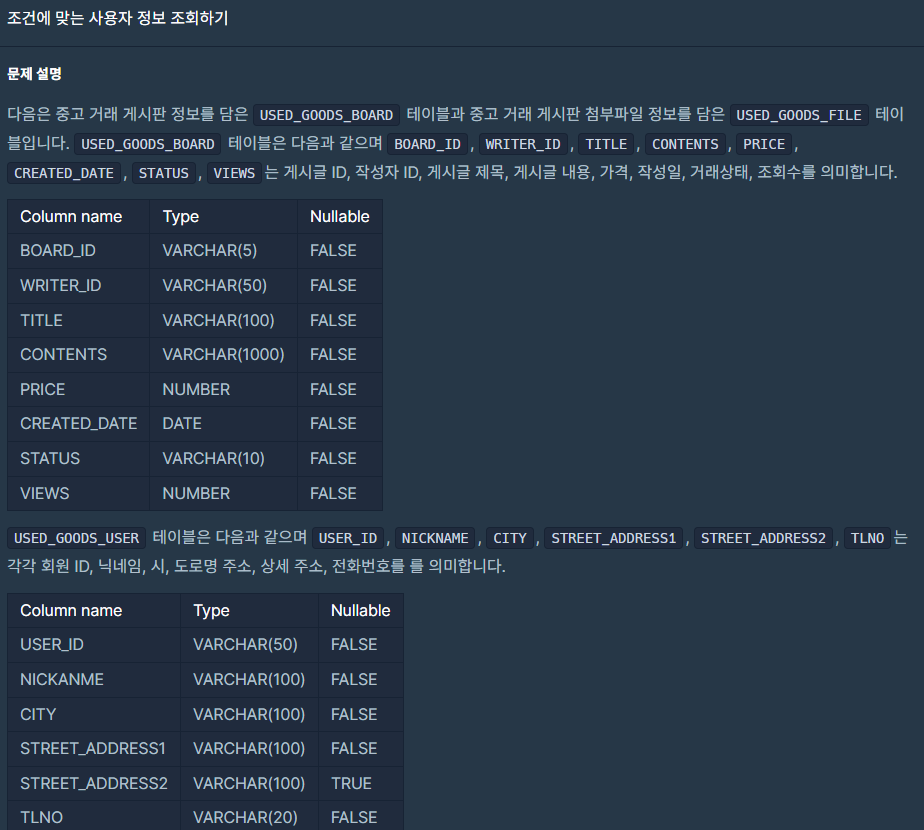Click VARCHAR(100) in the STREET_ADDRESS2 row
924x830 pixels.
pos(249,783)
